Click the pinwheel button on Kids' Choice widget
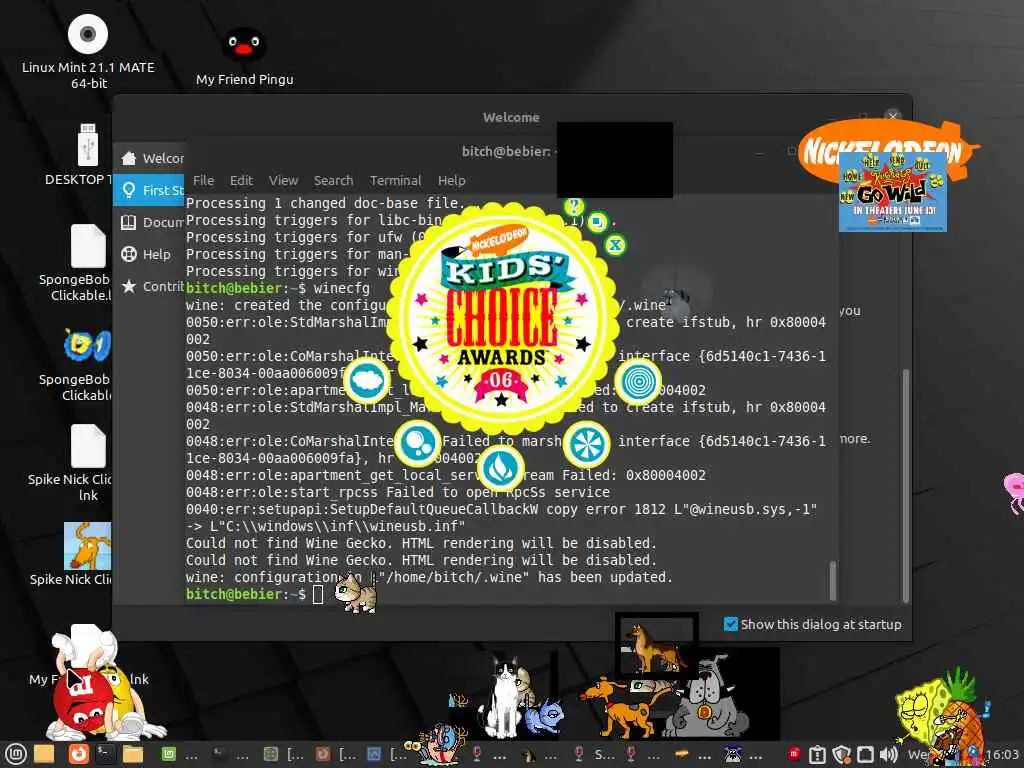 point(586,444)
